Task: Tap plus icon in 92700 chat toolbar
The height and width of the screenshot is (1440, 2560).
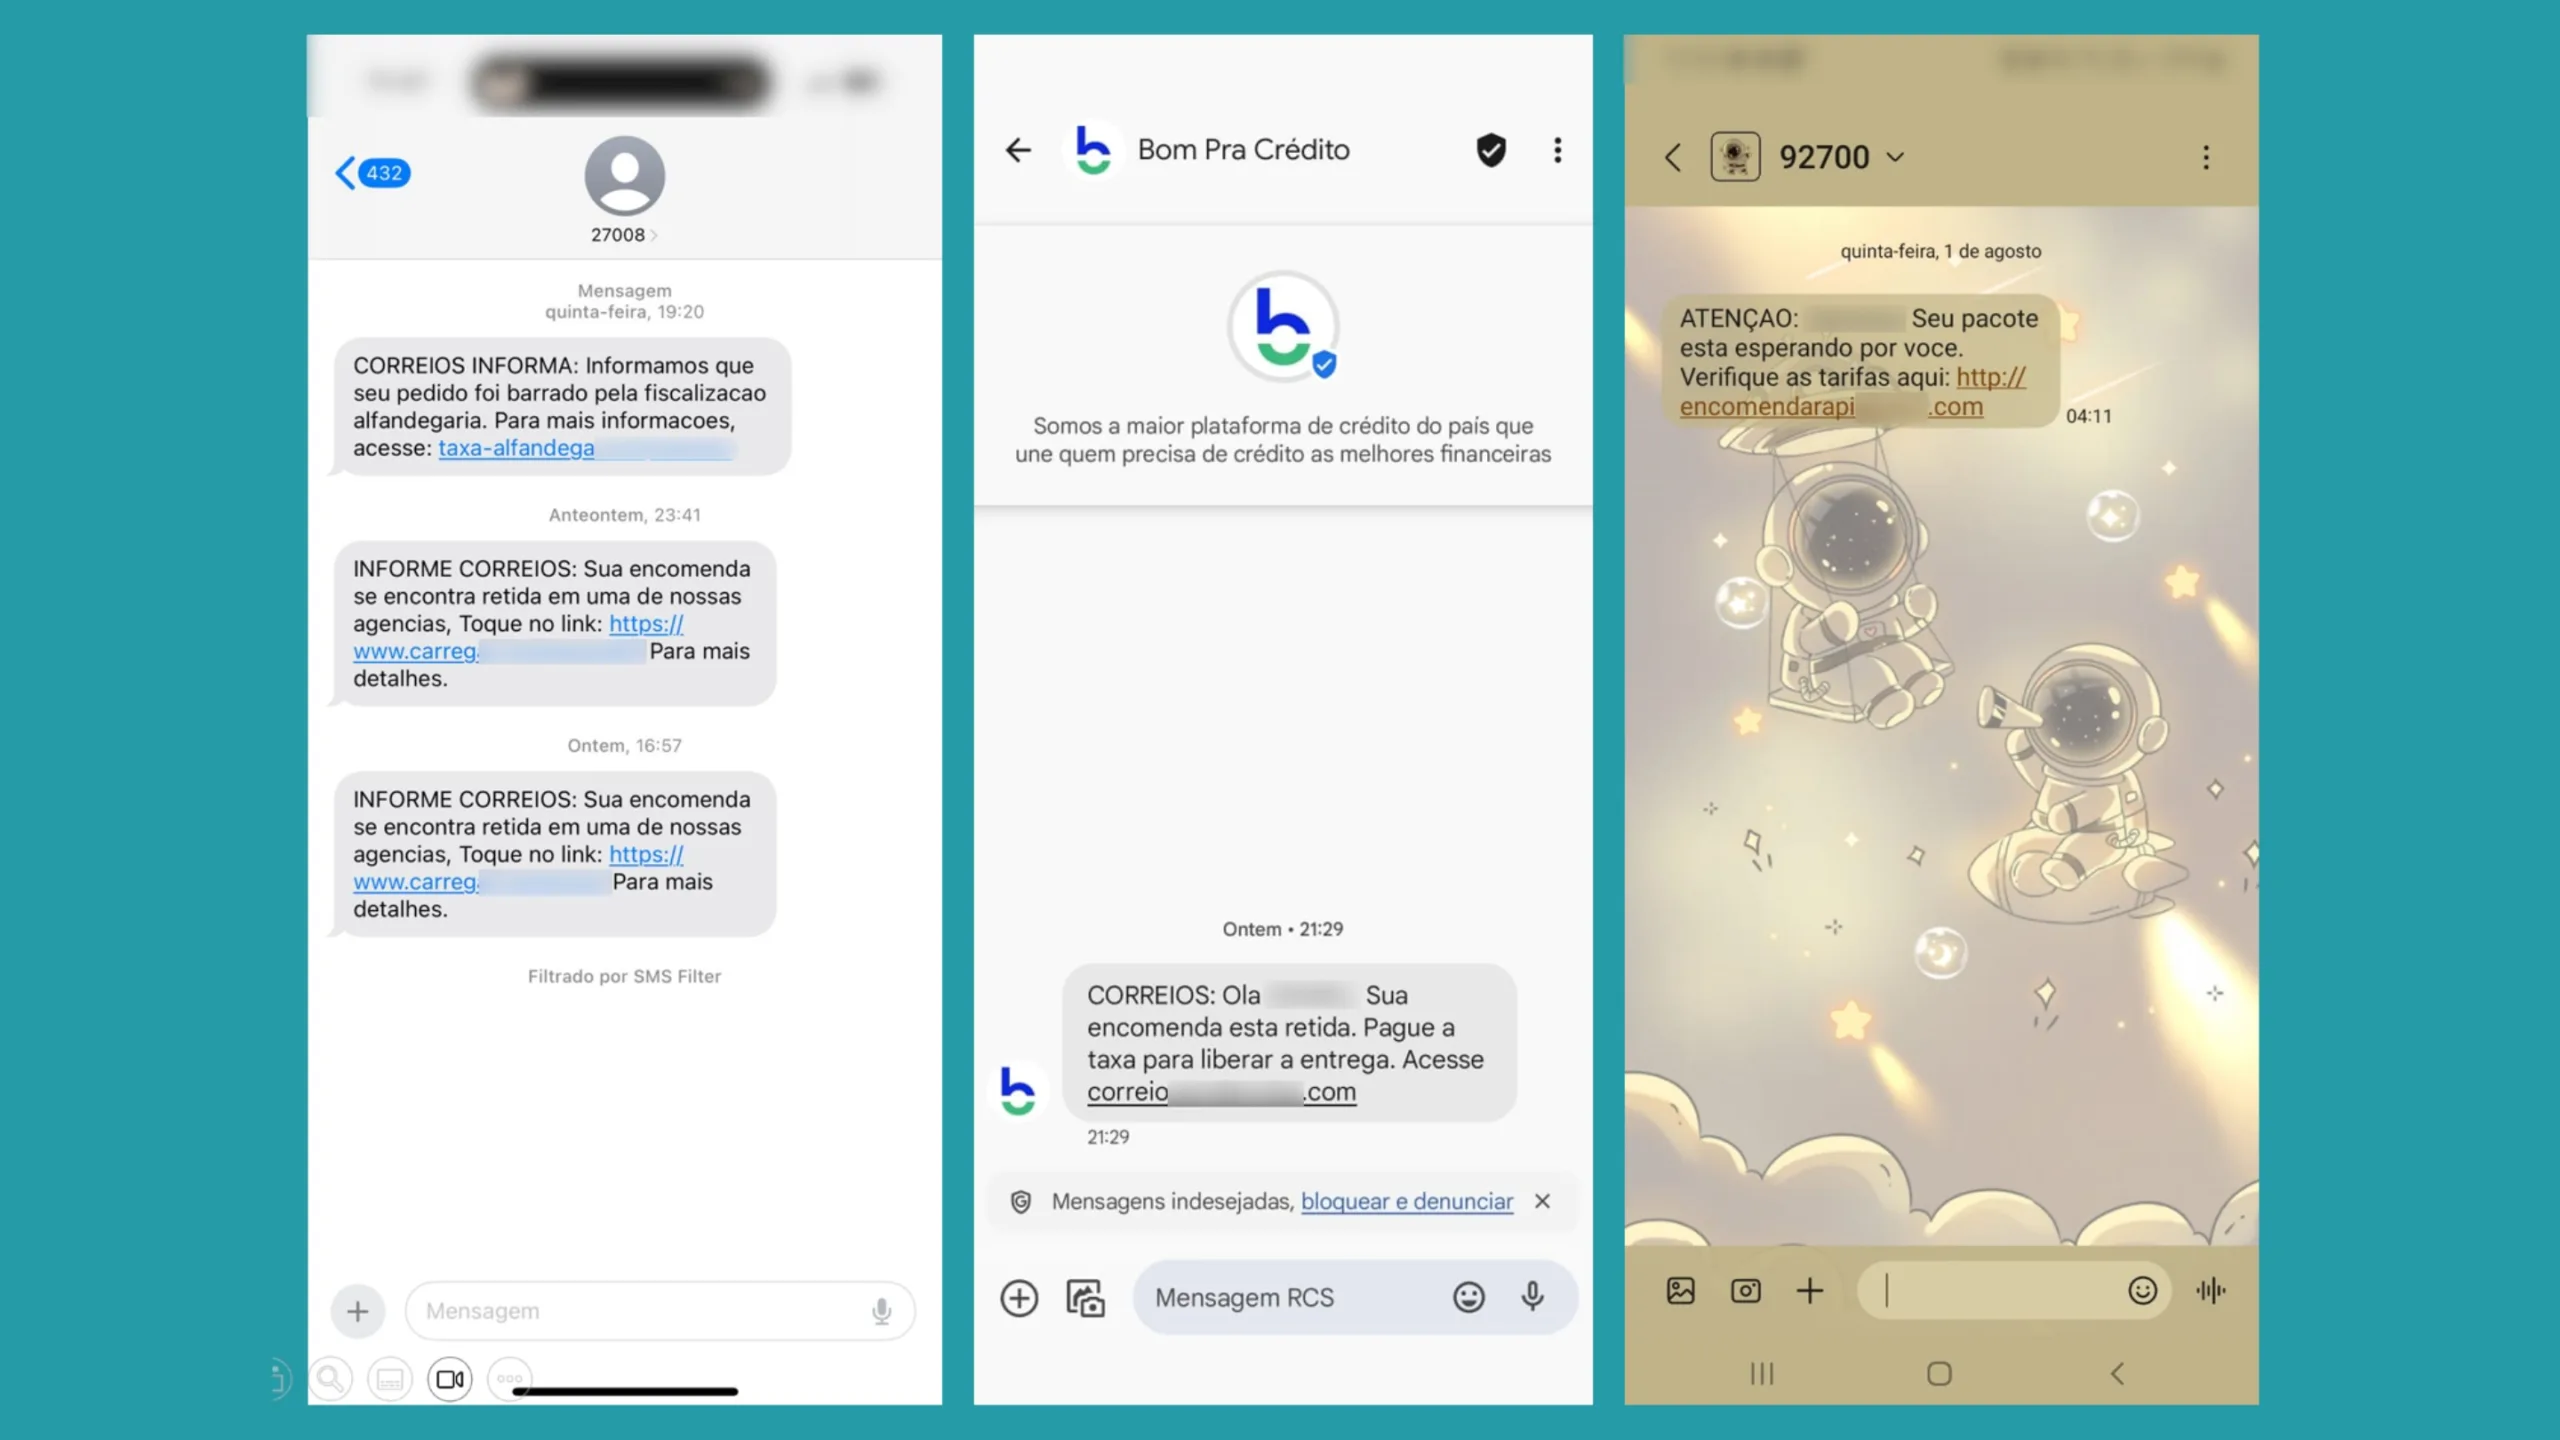Action: pos(1810,1291)
